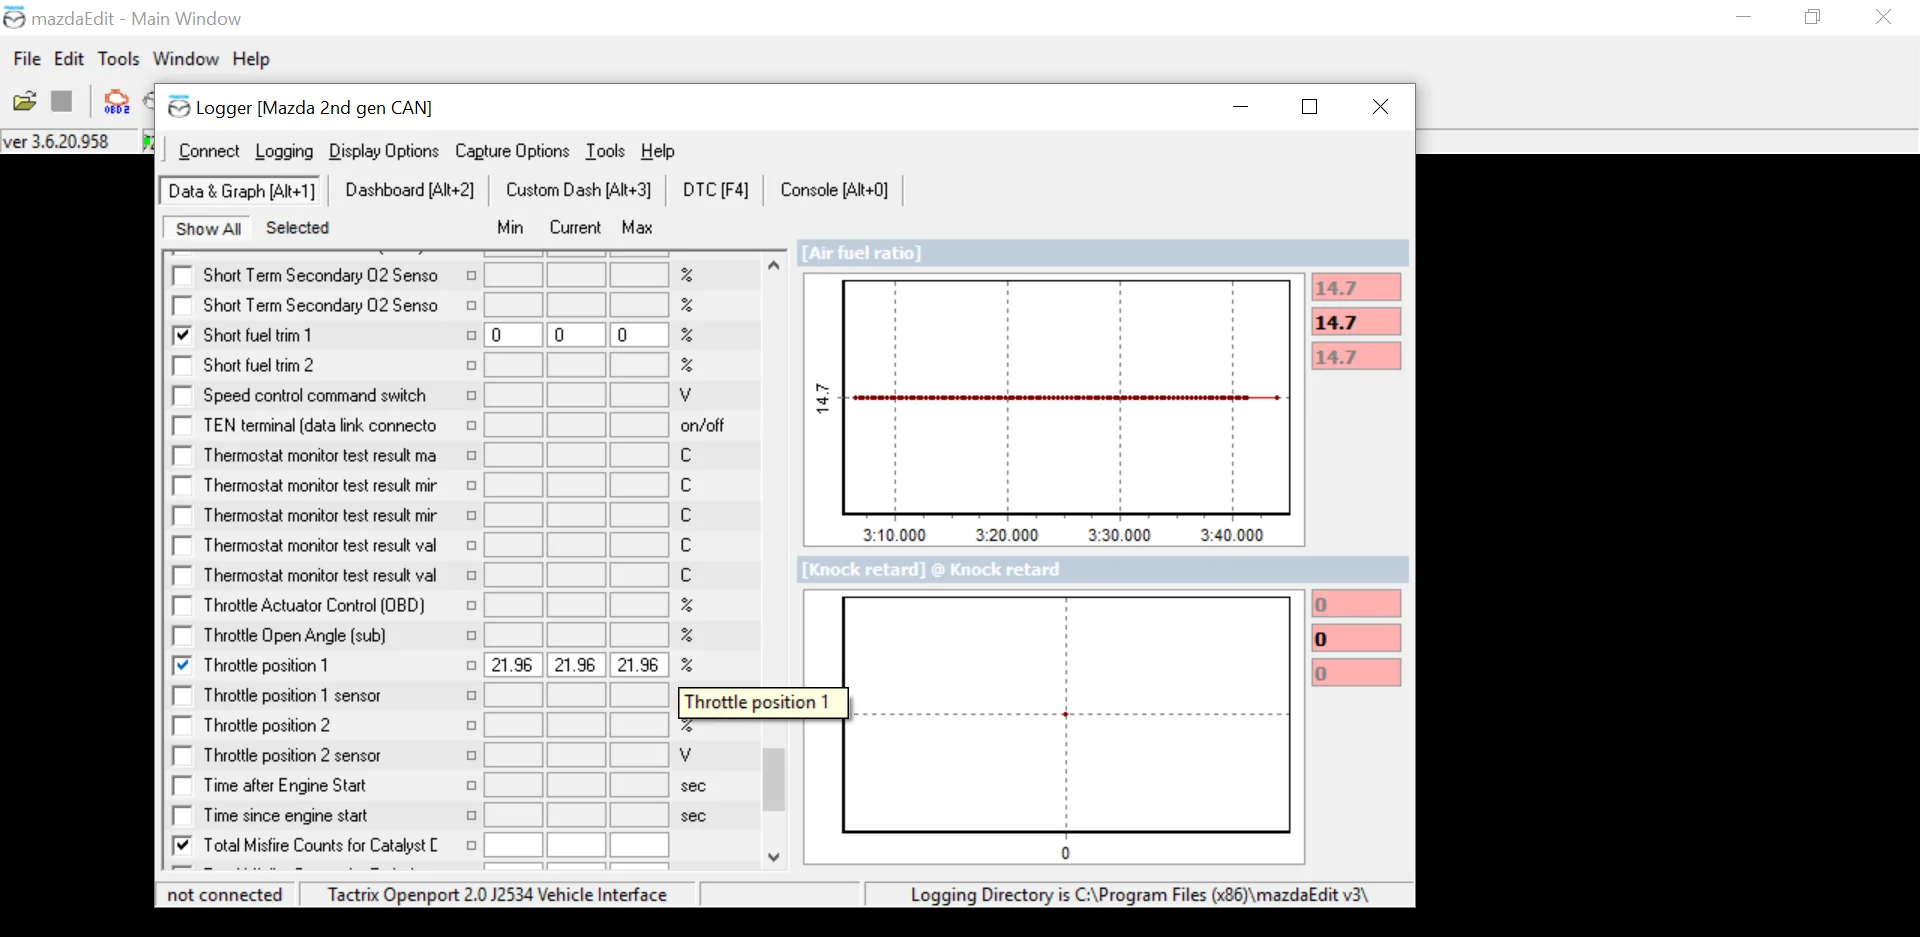
Task: Open the main window Window menu
Action: pyautogui.click(x=186, y=59)
